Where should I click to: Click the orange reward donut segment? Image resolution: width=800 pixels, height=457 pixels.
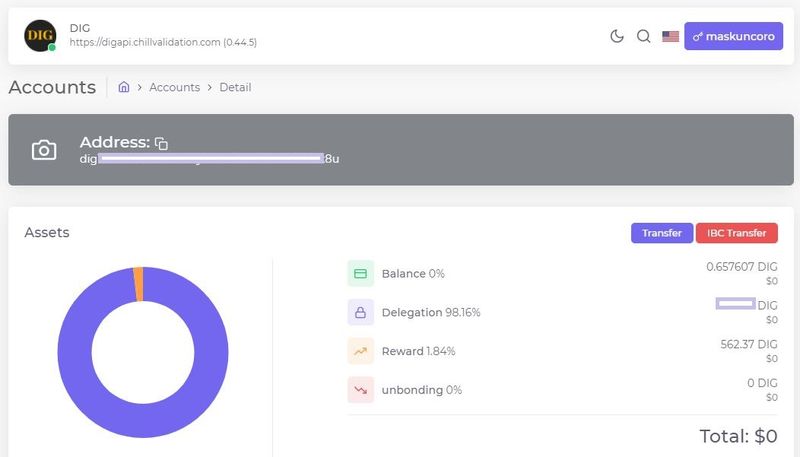pos(138,283)
